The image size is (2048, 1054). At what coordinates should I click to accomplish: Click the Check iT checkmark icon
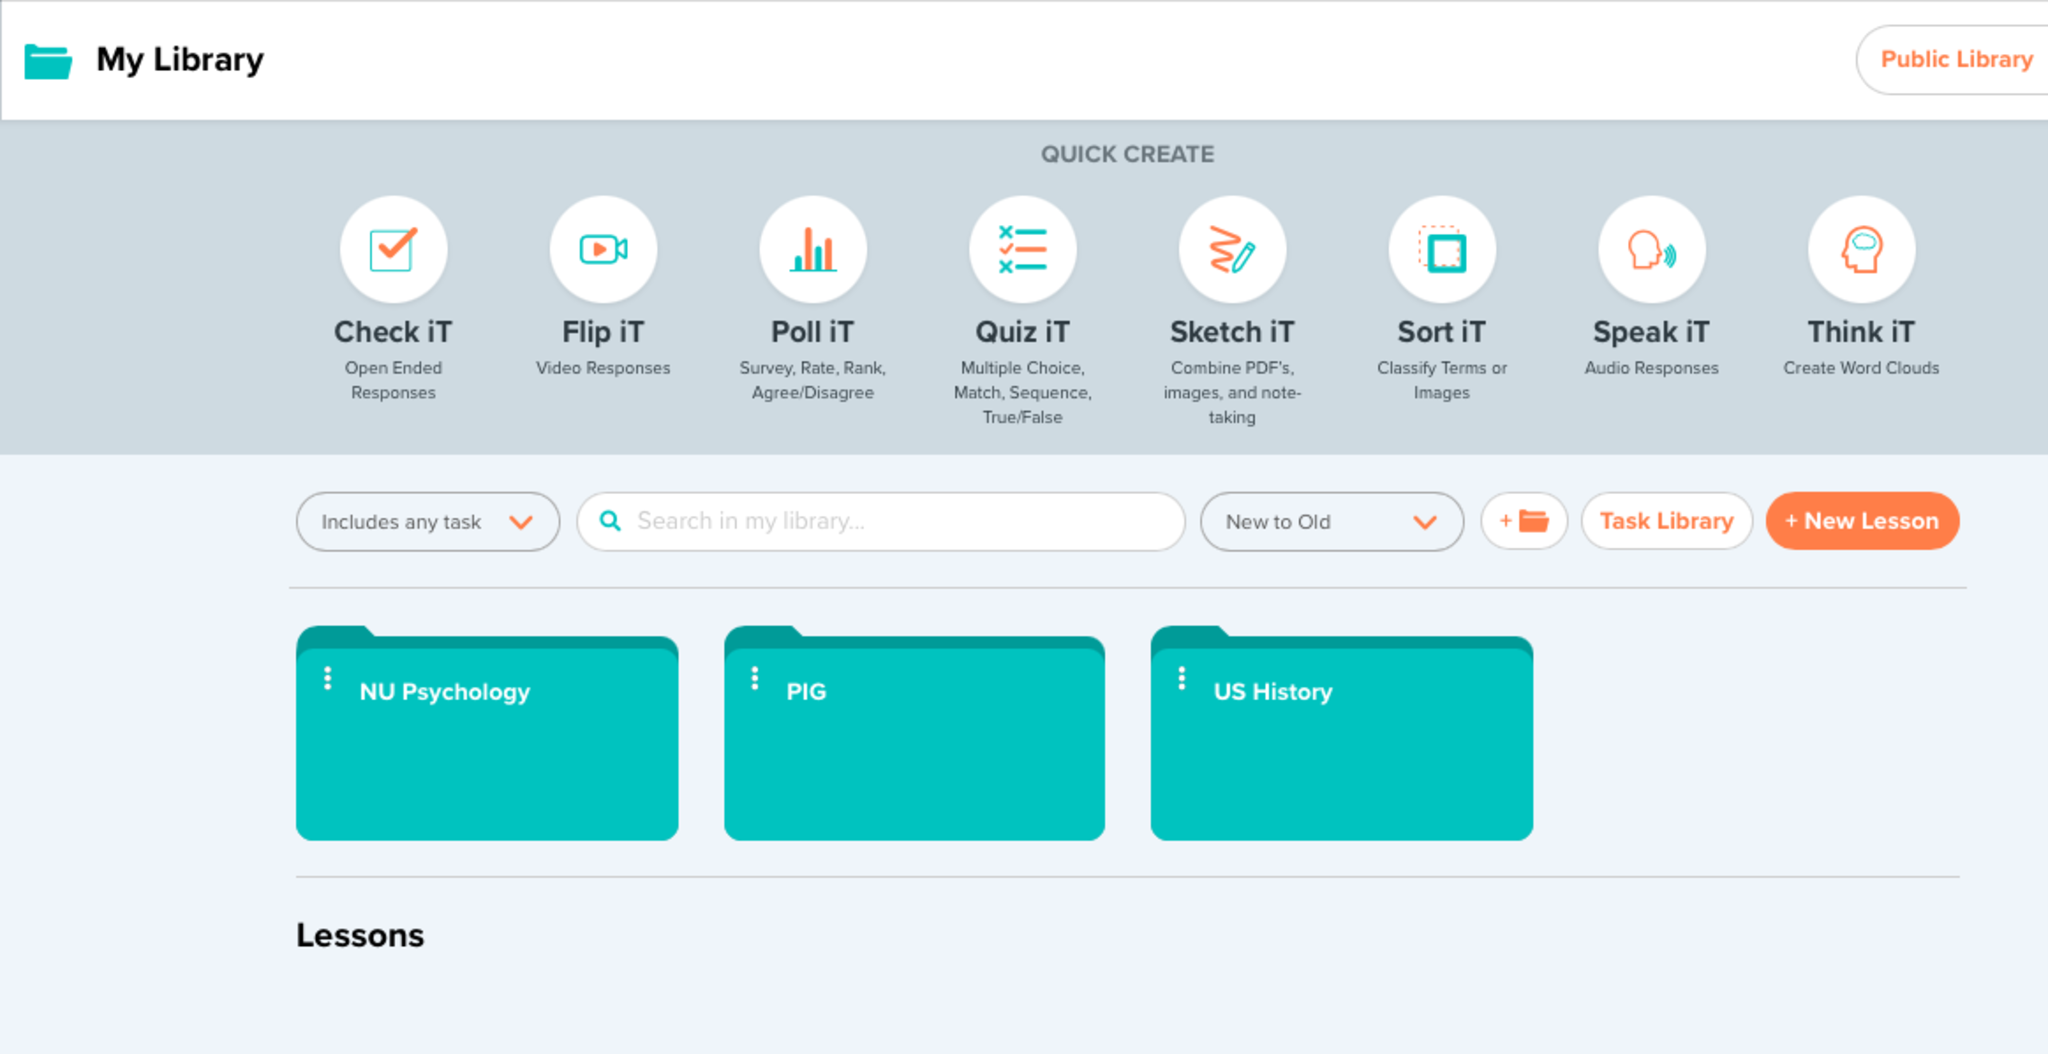coord(393,250)
